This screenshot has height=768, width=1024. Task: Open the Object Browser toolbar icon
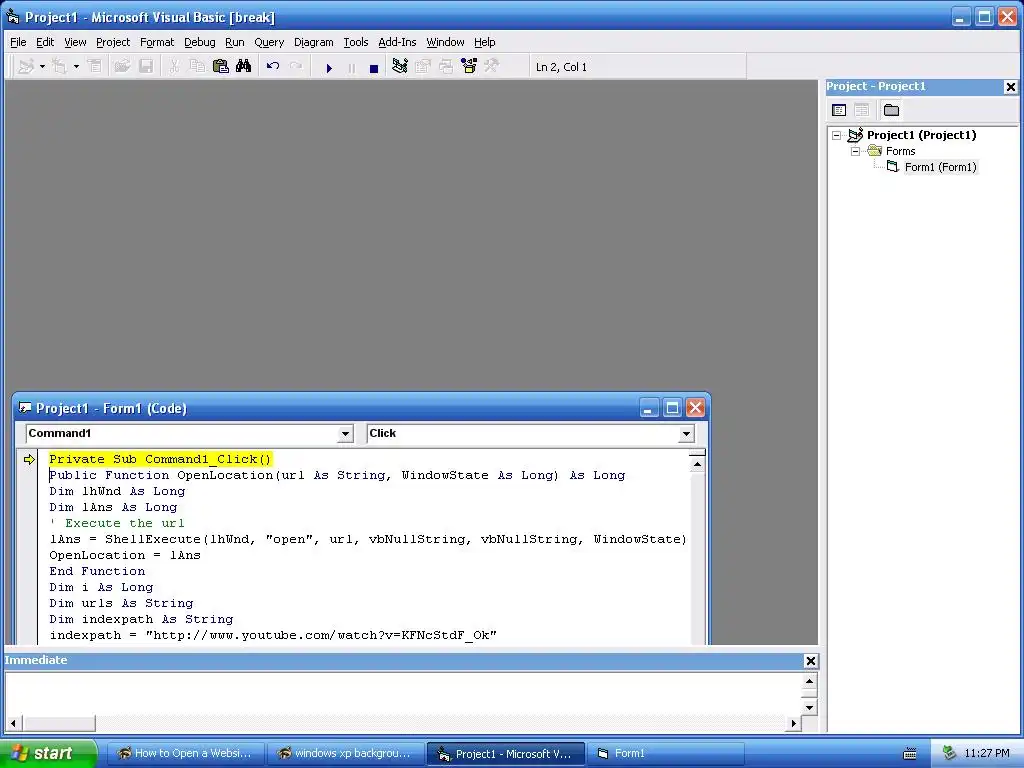(469, 67)
